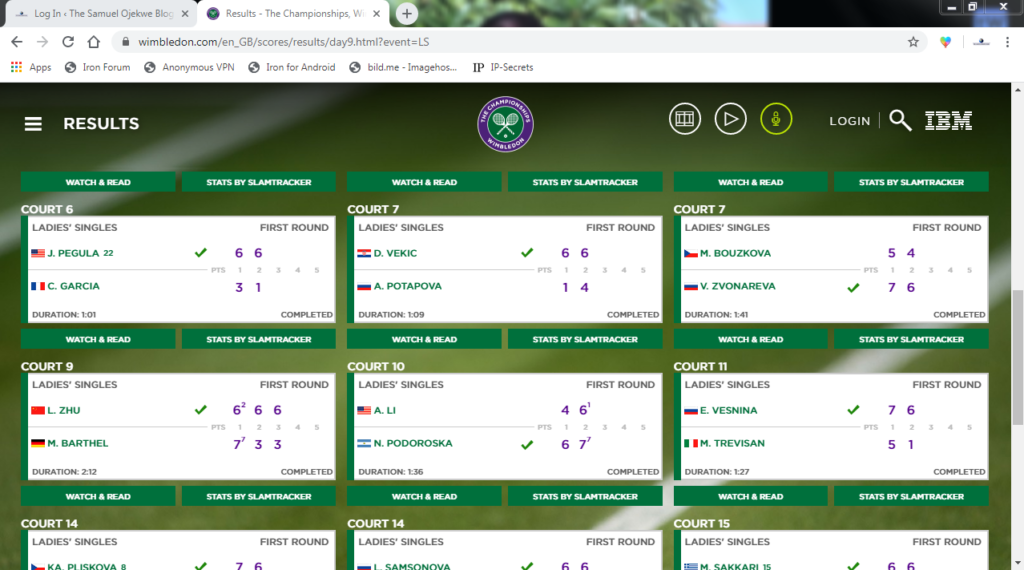The height and width of the screenshot is (570, 1024).
Task: Click player name M. Bouzkova
Action: (735, 253)
